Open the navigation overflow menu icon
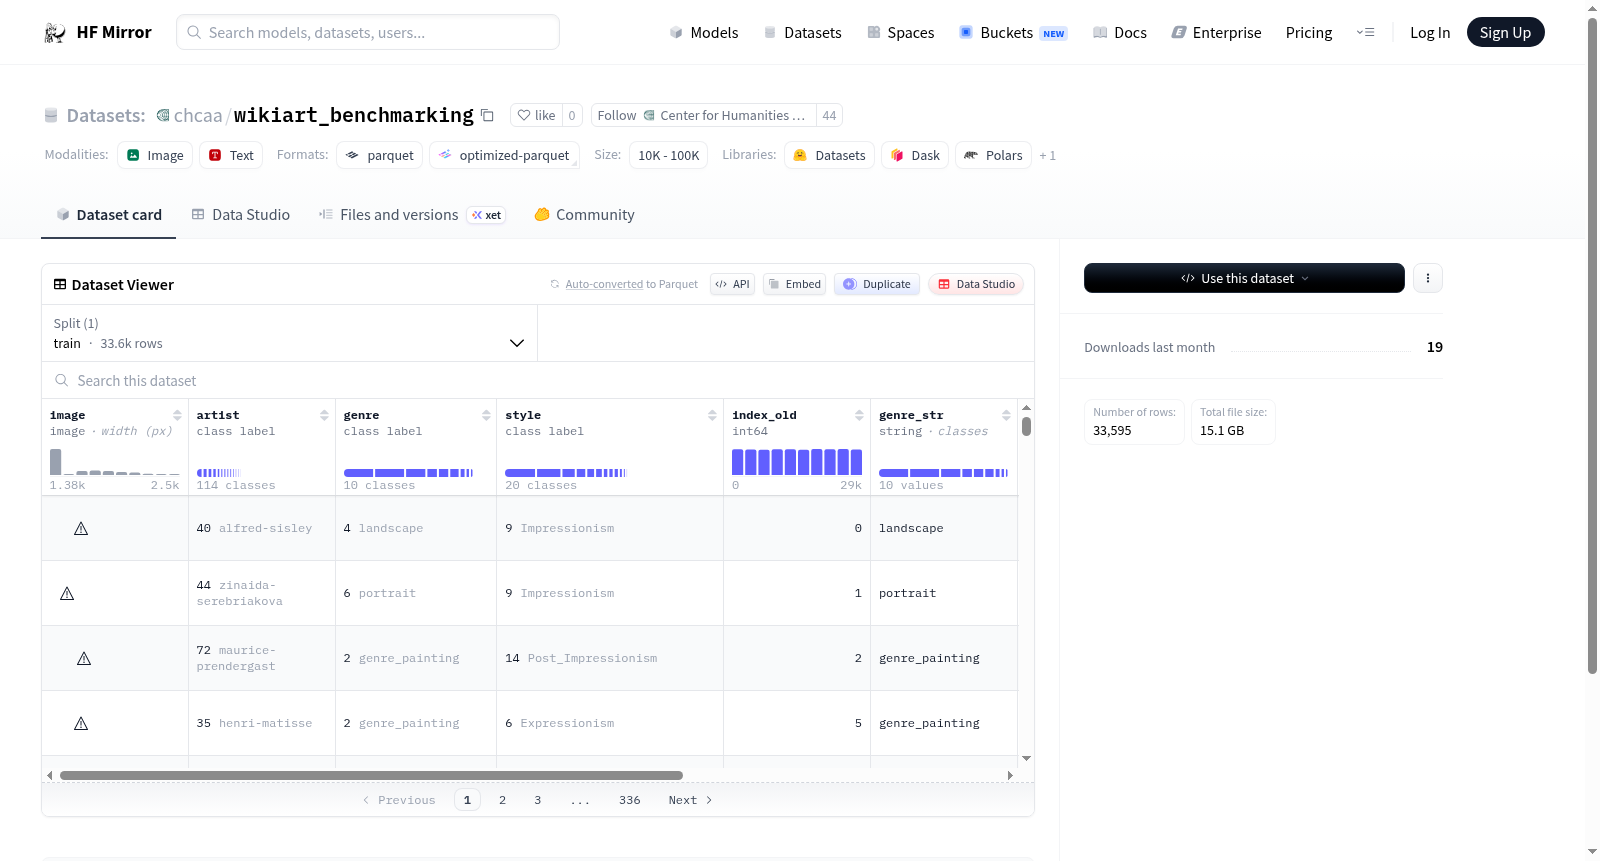 (1365, 32)
